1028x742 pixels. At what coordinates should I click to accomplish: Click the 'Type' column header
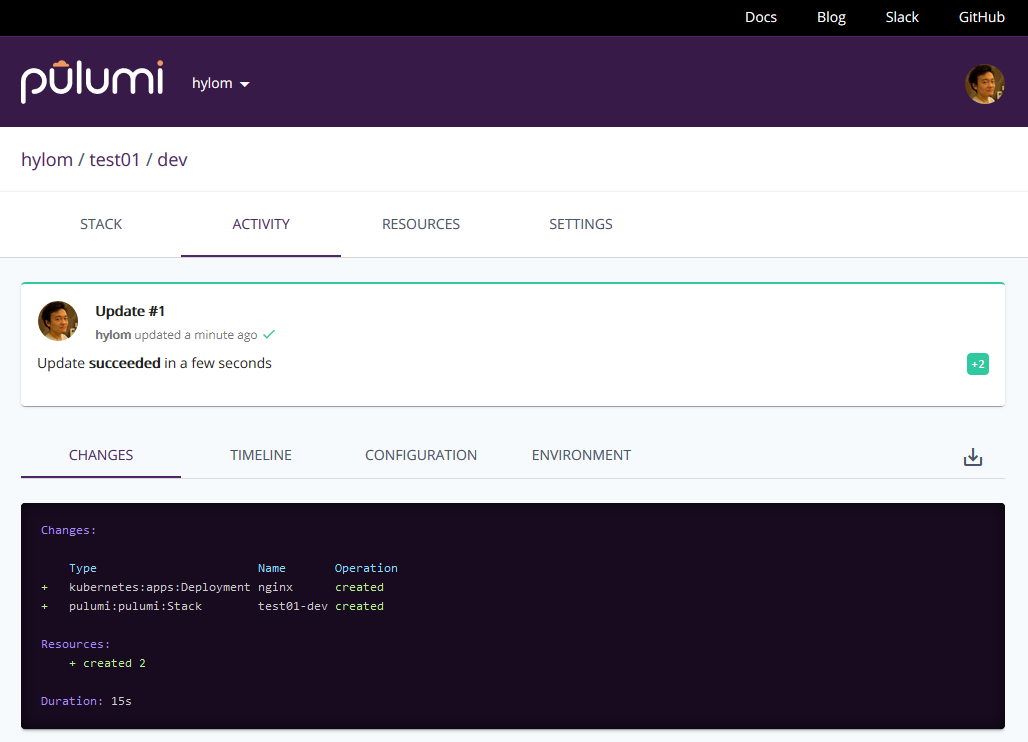83,568
